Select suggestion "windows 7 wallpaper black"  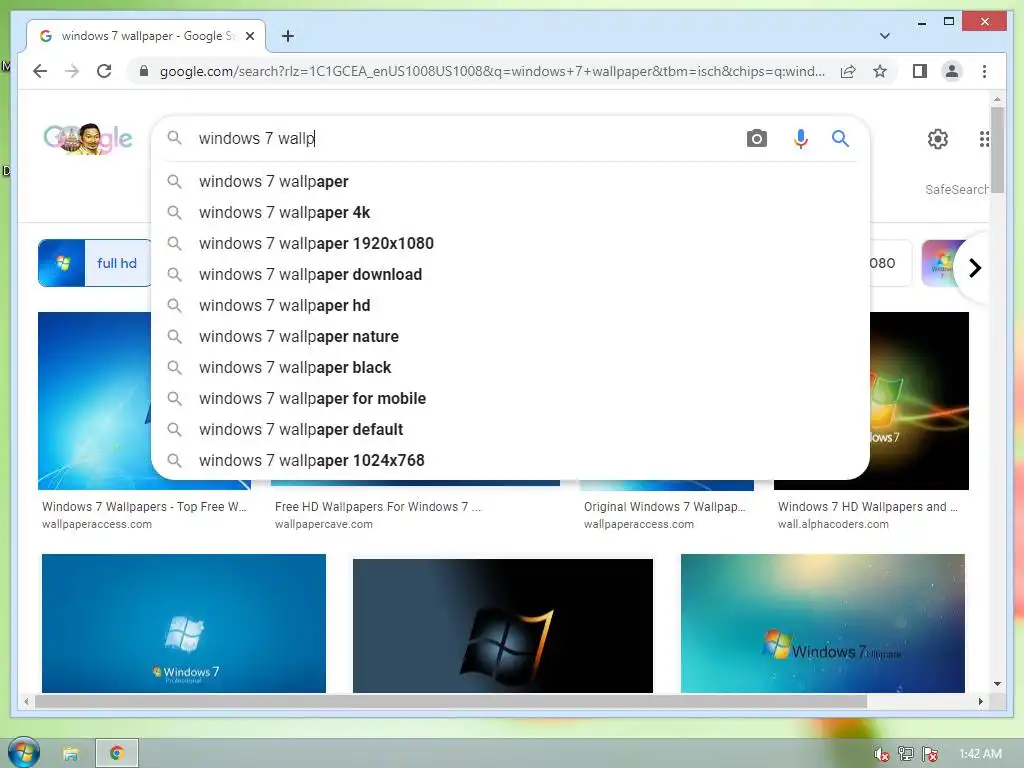(510, 368)
